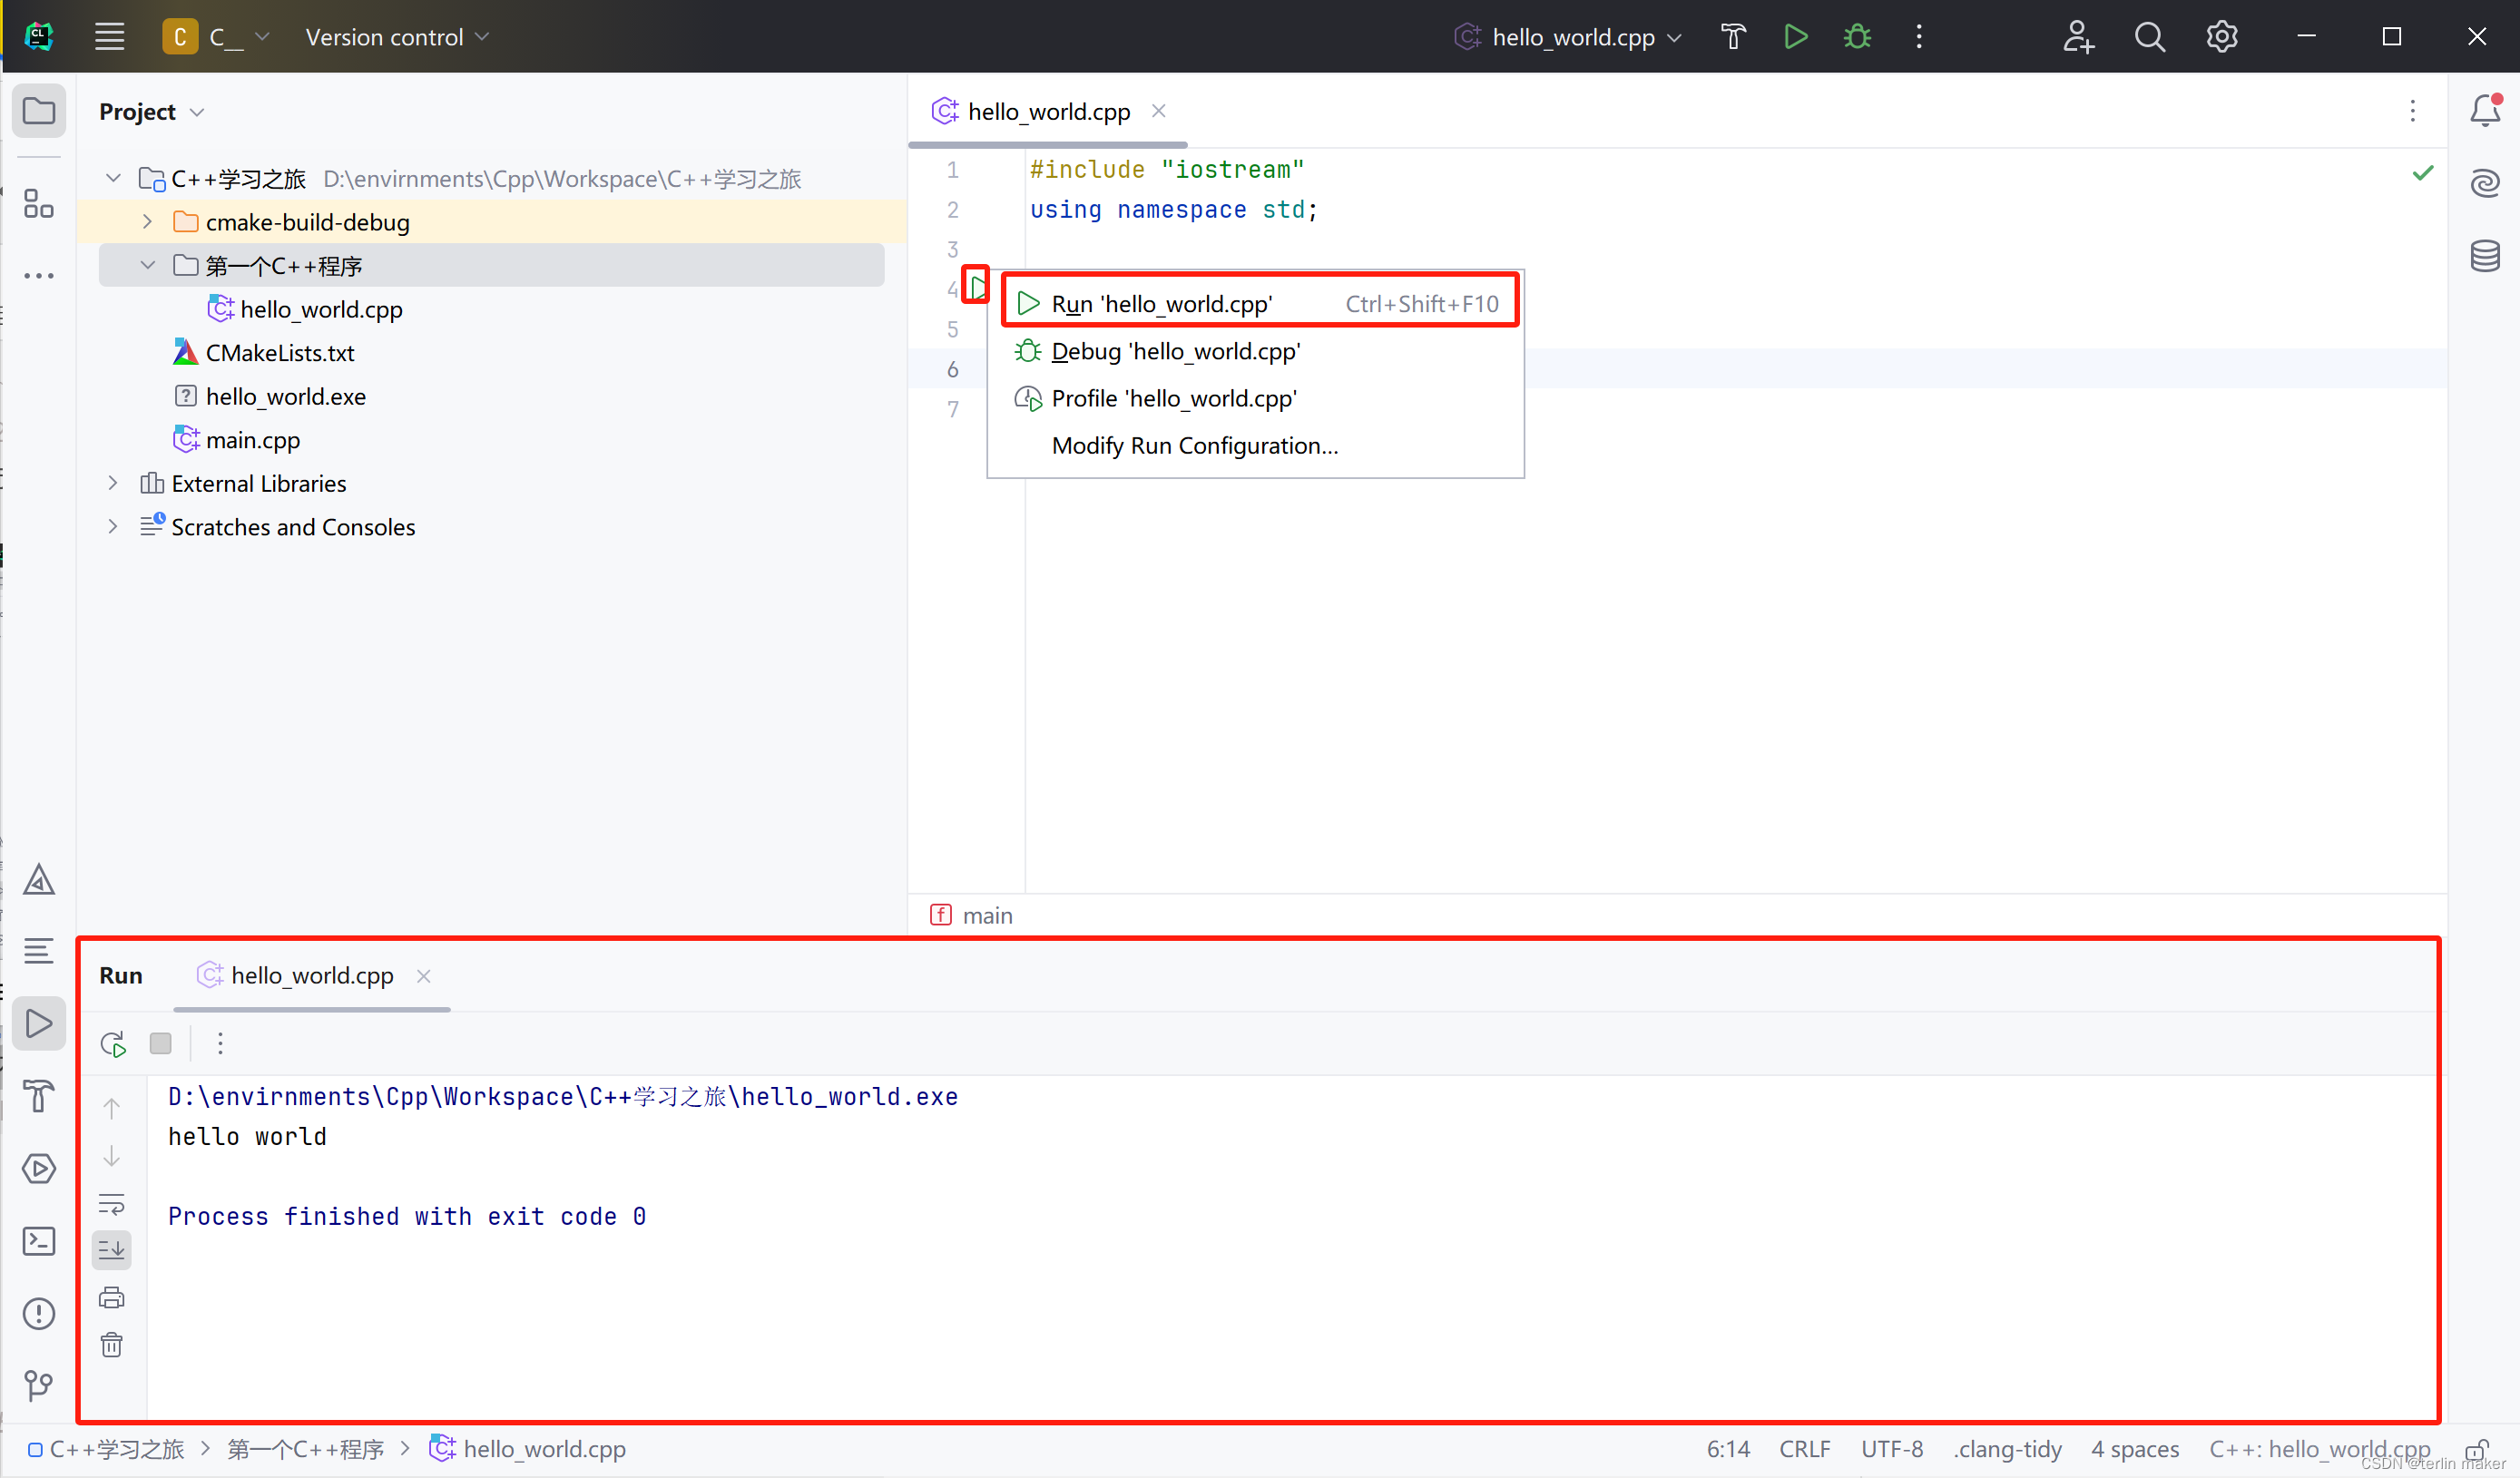
Task: Choose Modify Run Configuration menu entry
Action: [1194, 446]
